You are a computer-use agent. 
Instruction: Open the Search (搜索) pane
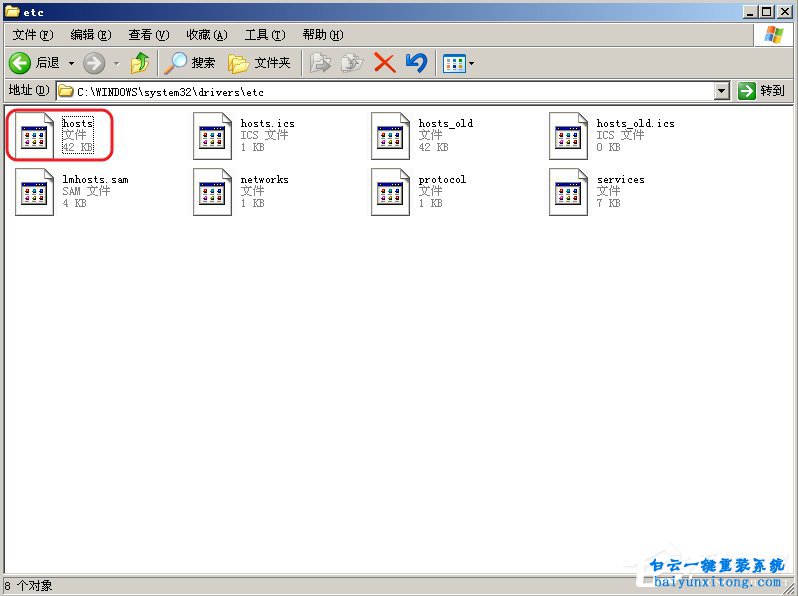(190, 63)
